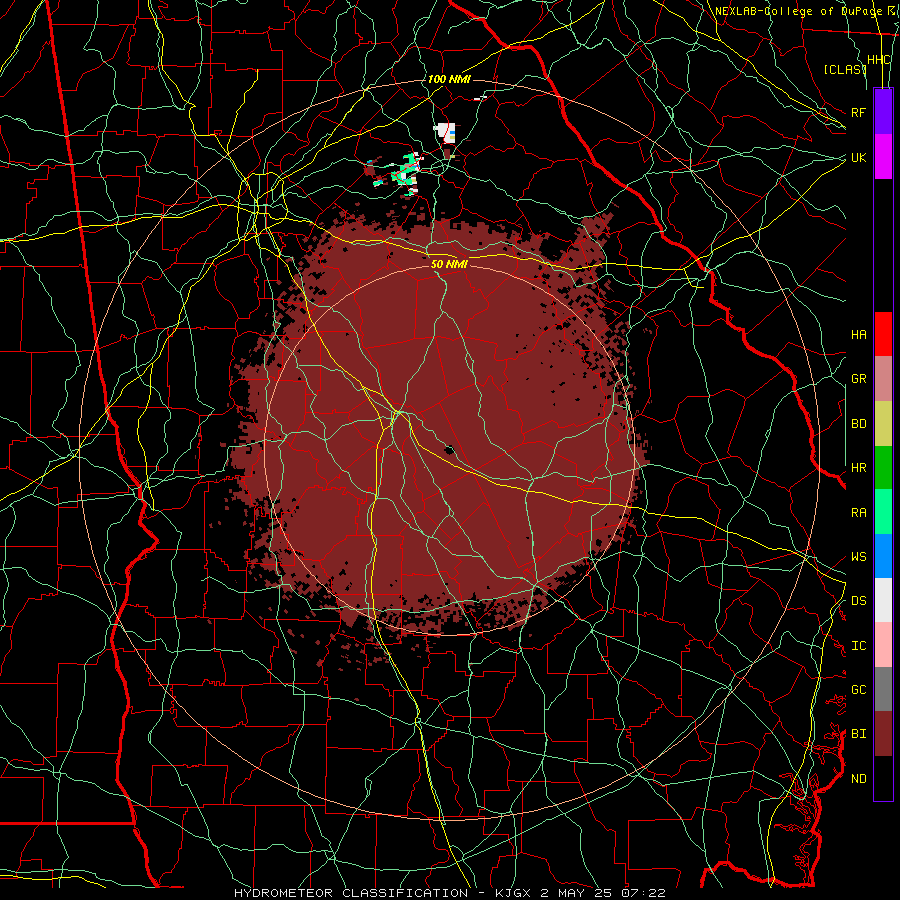The height and width of the screenshot is (900, 900).
Task: Click the RA legend label
Action: pyautogui.click(x=859, y=513)
